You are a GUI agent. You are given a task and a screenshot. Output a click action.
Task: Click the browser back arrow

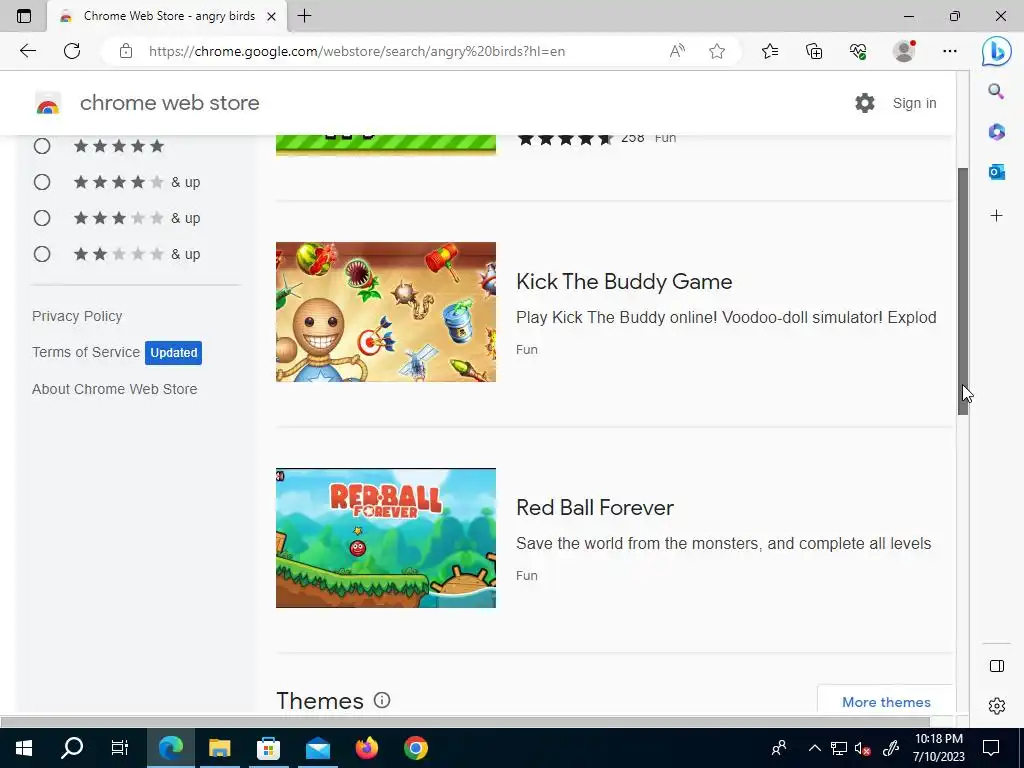click(27, 51)
